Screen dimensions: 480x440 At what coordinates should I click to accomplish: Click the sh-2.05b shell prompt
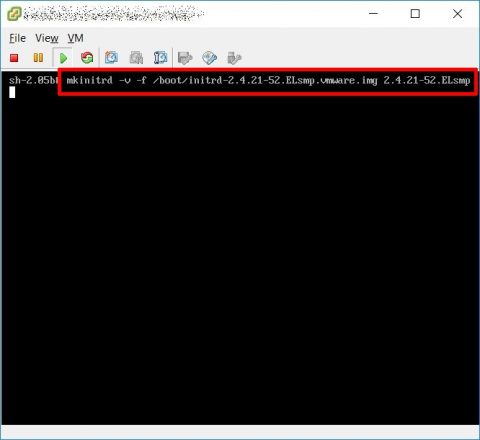coord(34,81)
